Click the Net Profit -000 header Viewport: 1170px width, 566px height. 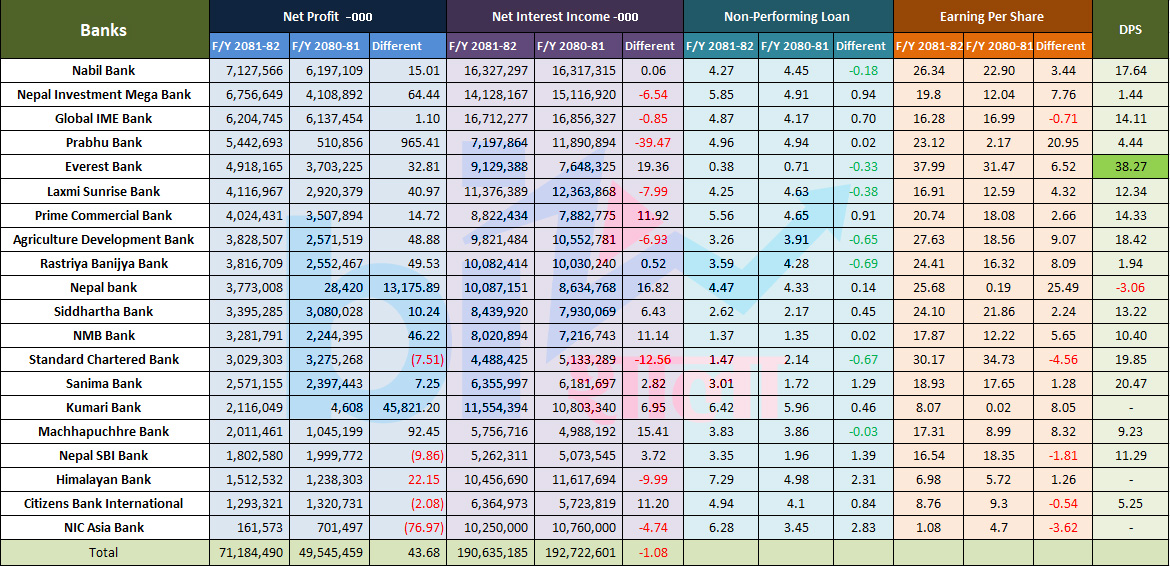pos(328,16)
